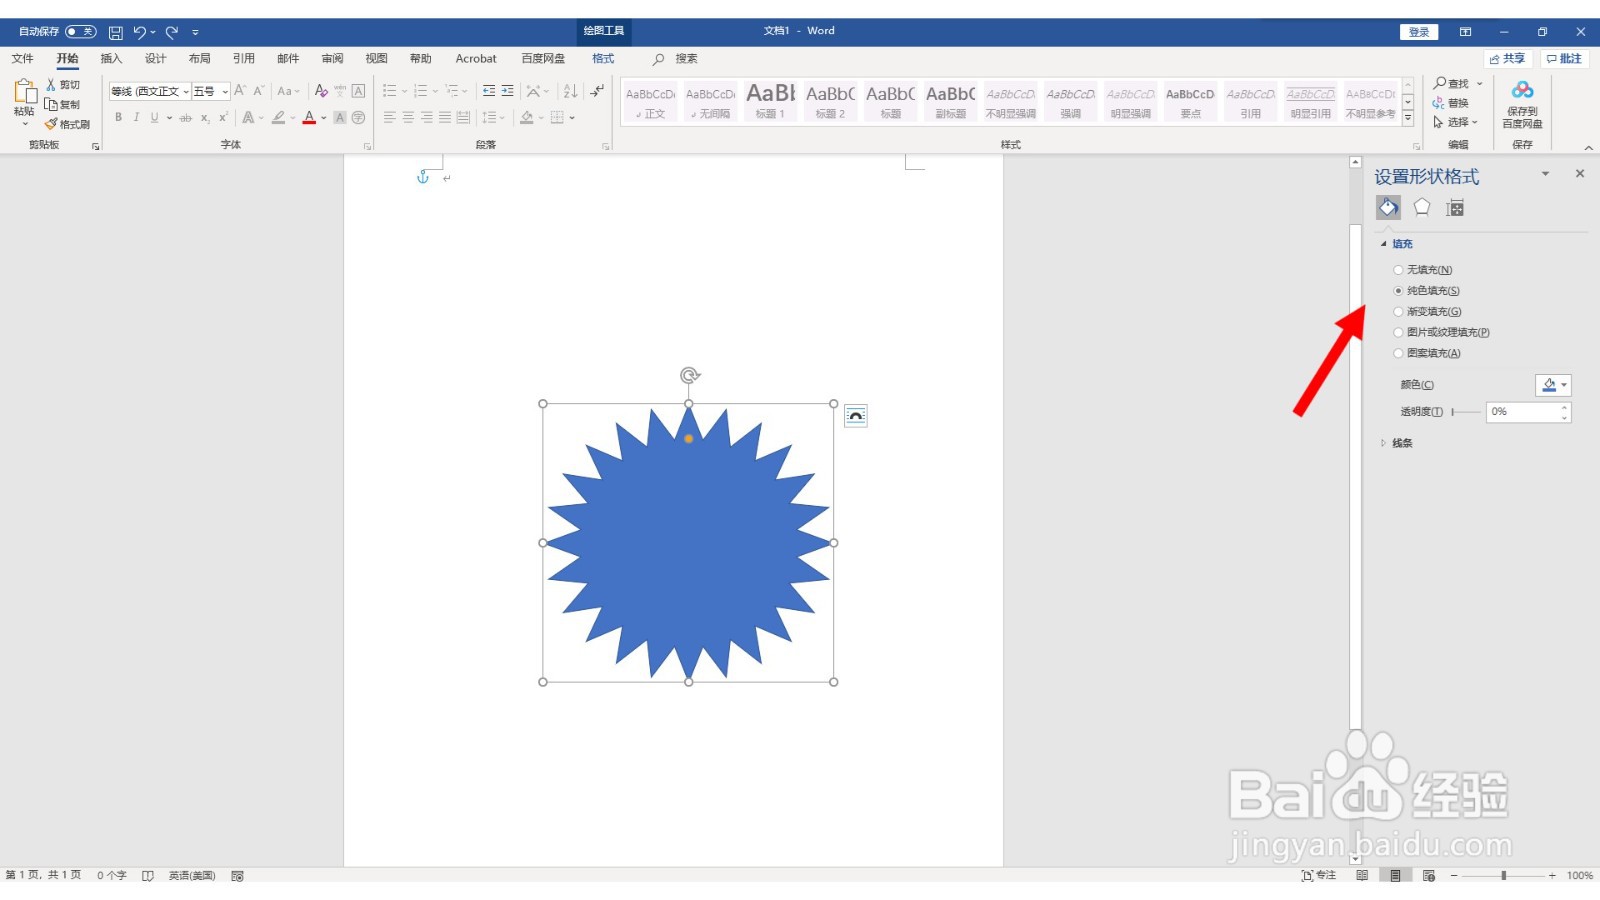Viewport: 1600px width, 900px height.
Task: Click the Cut (剪切) scissors icon
Action: [x=51, y=85]
